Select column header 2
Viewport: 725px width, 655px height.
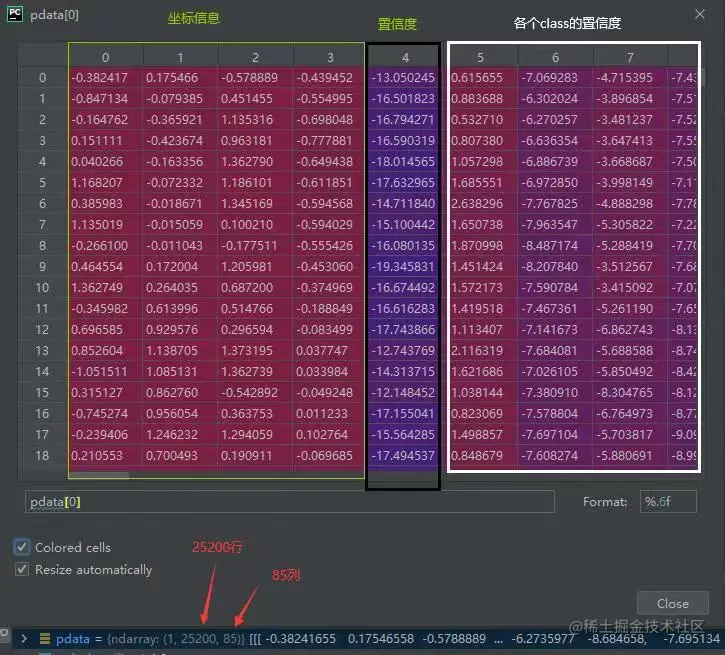pos(256,57)
